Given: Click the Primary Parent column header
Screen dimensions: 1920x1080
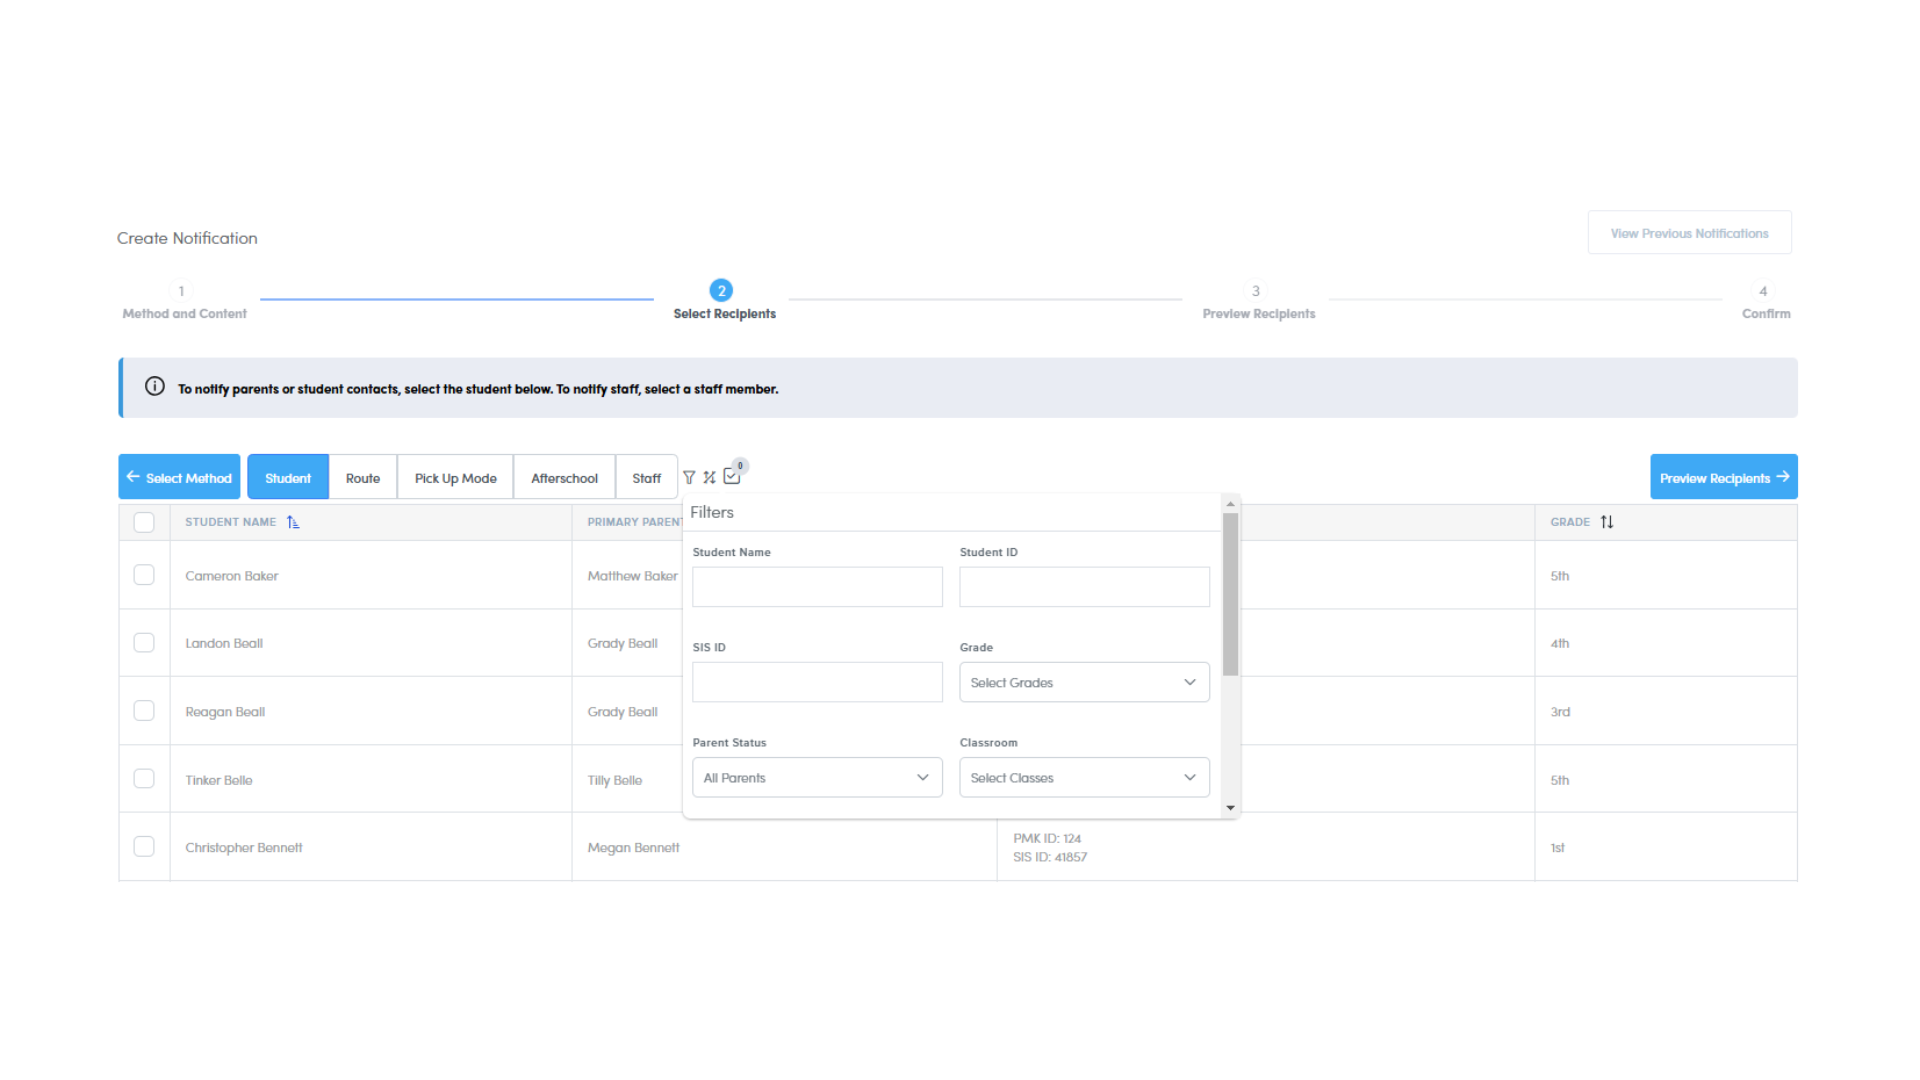Looking at the screenshot, I should (x=634, y=522).
